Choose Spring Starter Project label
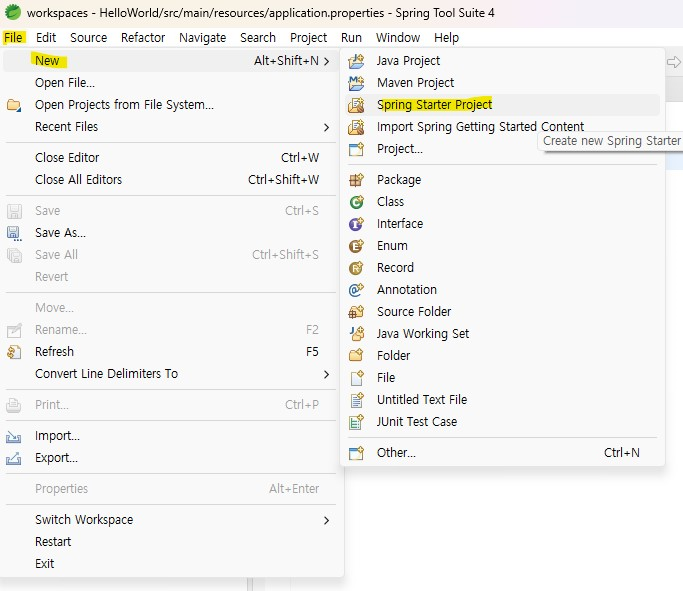683x591 pixels. (x=434, y=105)
